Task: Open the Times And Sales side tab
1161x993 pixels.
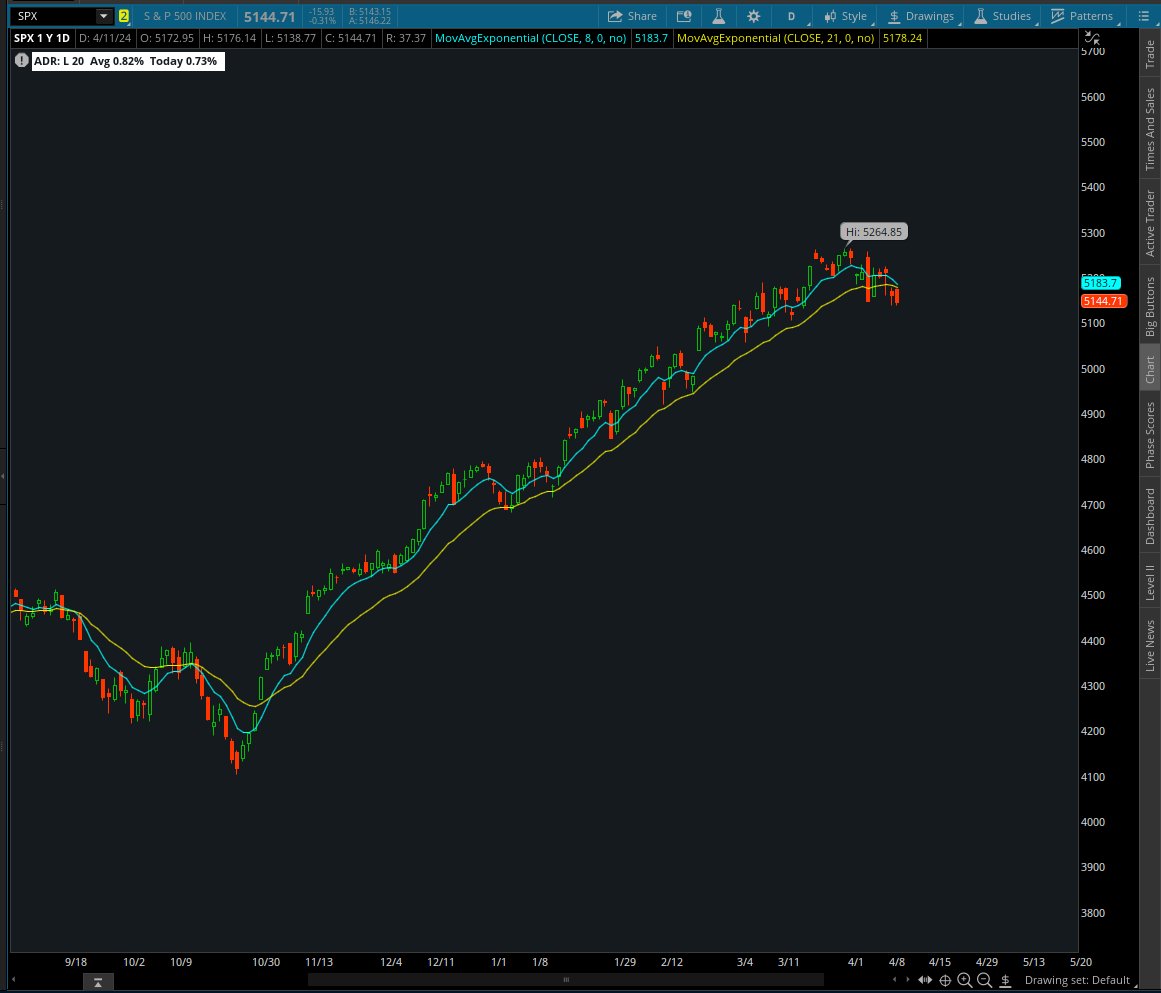Action: pyautogui.click(x=1150, y=129)
